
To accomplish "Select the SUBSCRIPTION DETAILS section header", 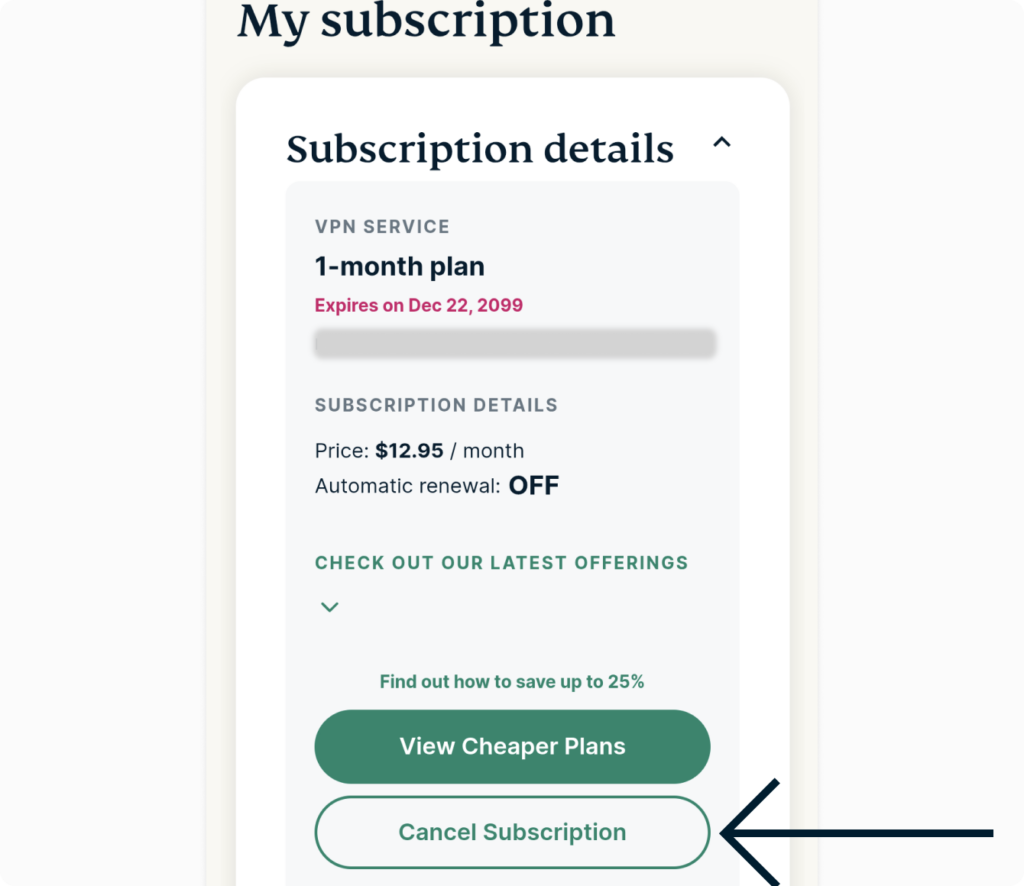I will point(435,404).
